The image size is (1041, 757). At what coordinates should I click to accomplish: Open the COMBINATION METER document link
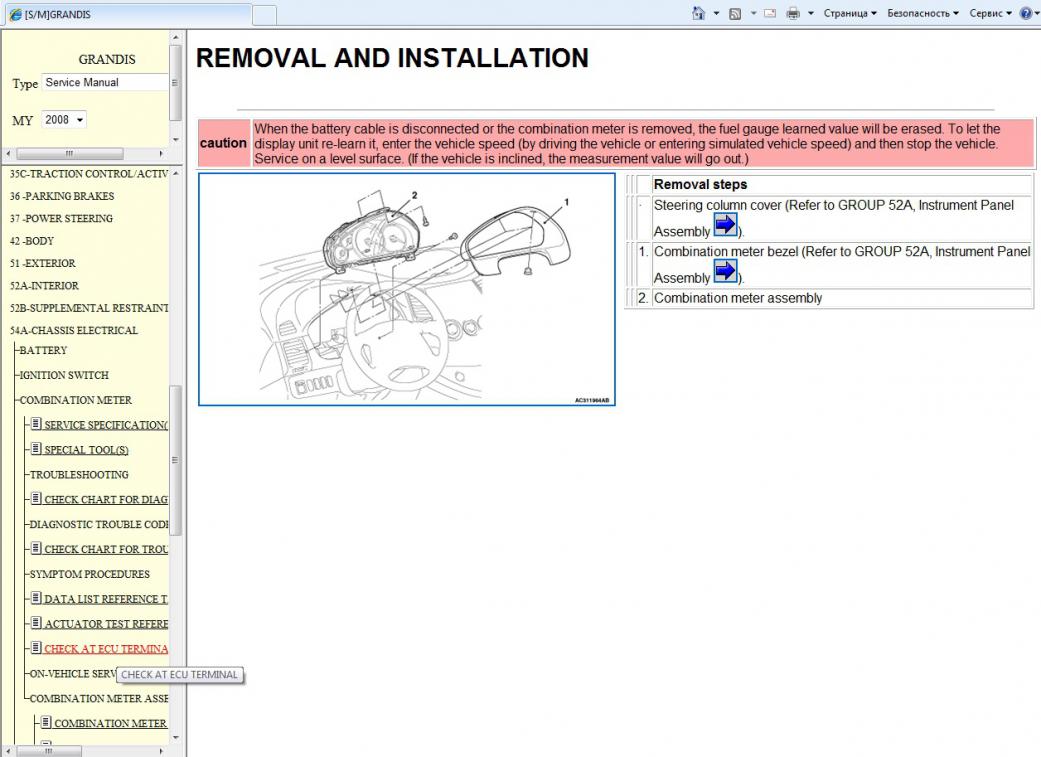click(110, 724)
